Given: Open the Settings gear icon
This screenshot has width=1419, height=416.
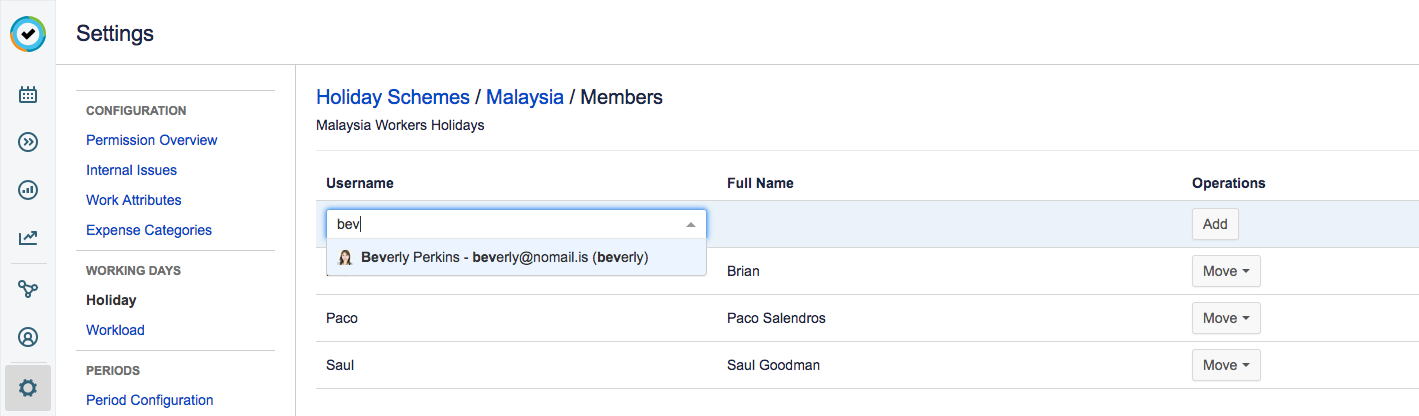Looking at the screenshot, I should 28,387.
